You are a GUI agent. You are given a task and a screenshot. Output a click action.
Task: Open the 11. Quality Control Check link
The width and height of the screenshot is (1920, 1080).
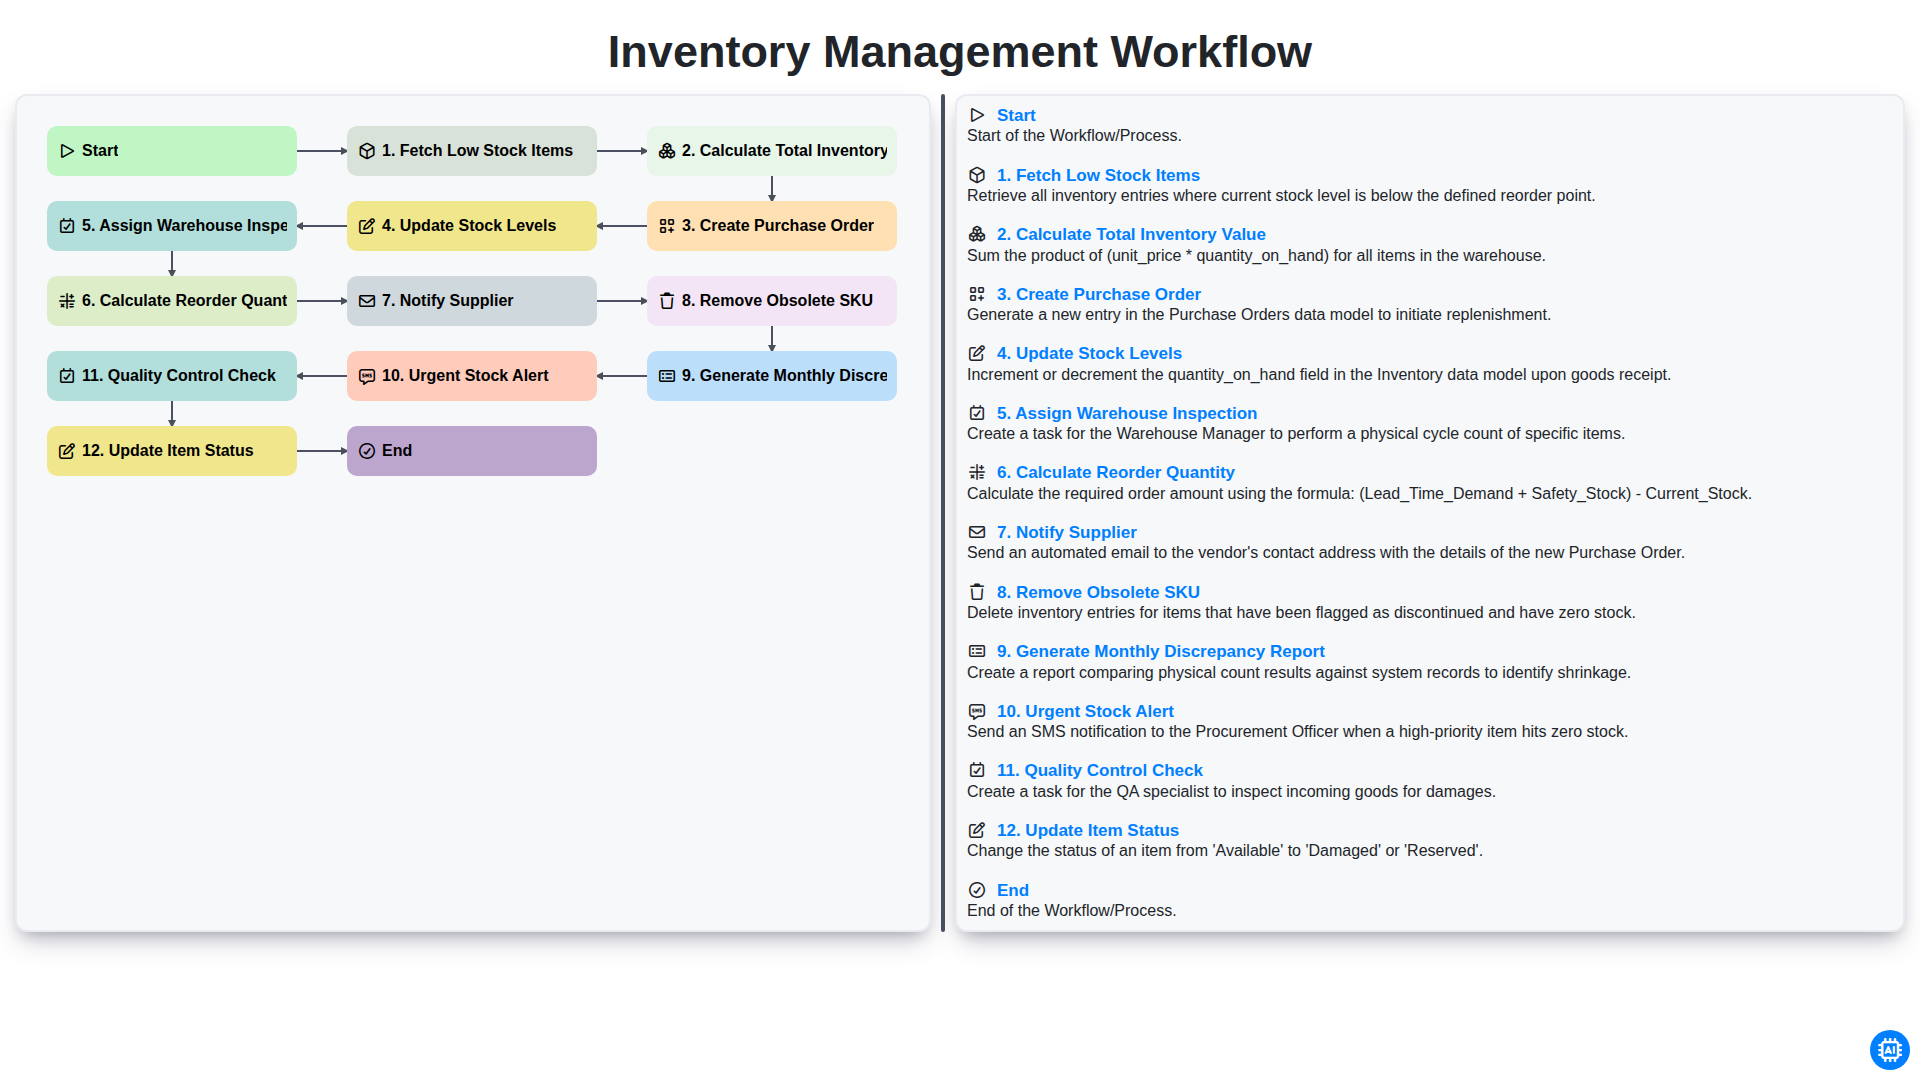click(1100, 770)
